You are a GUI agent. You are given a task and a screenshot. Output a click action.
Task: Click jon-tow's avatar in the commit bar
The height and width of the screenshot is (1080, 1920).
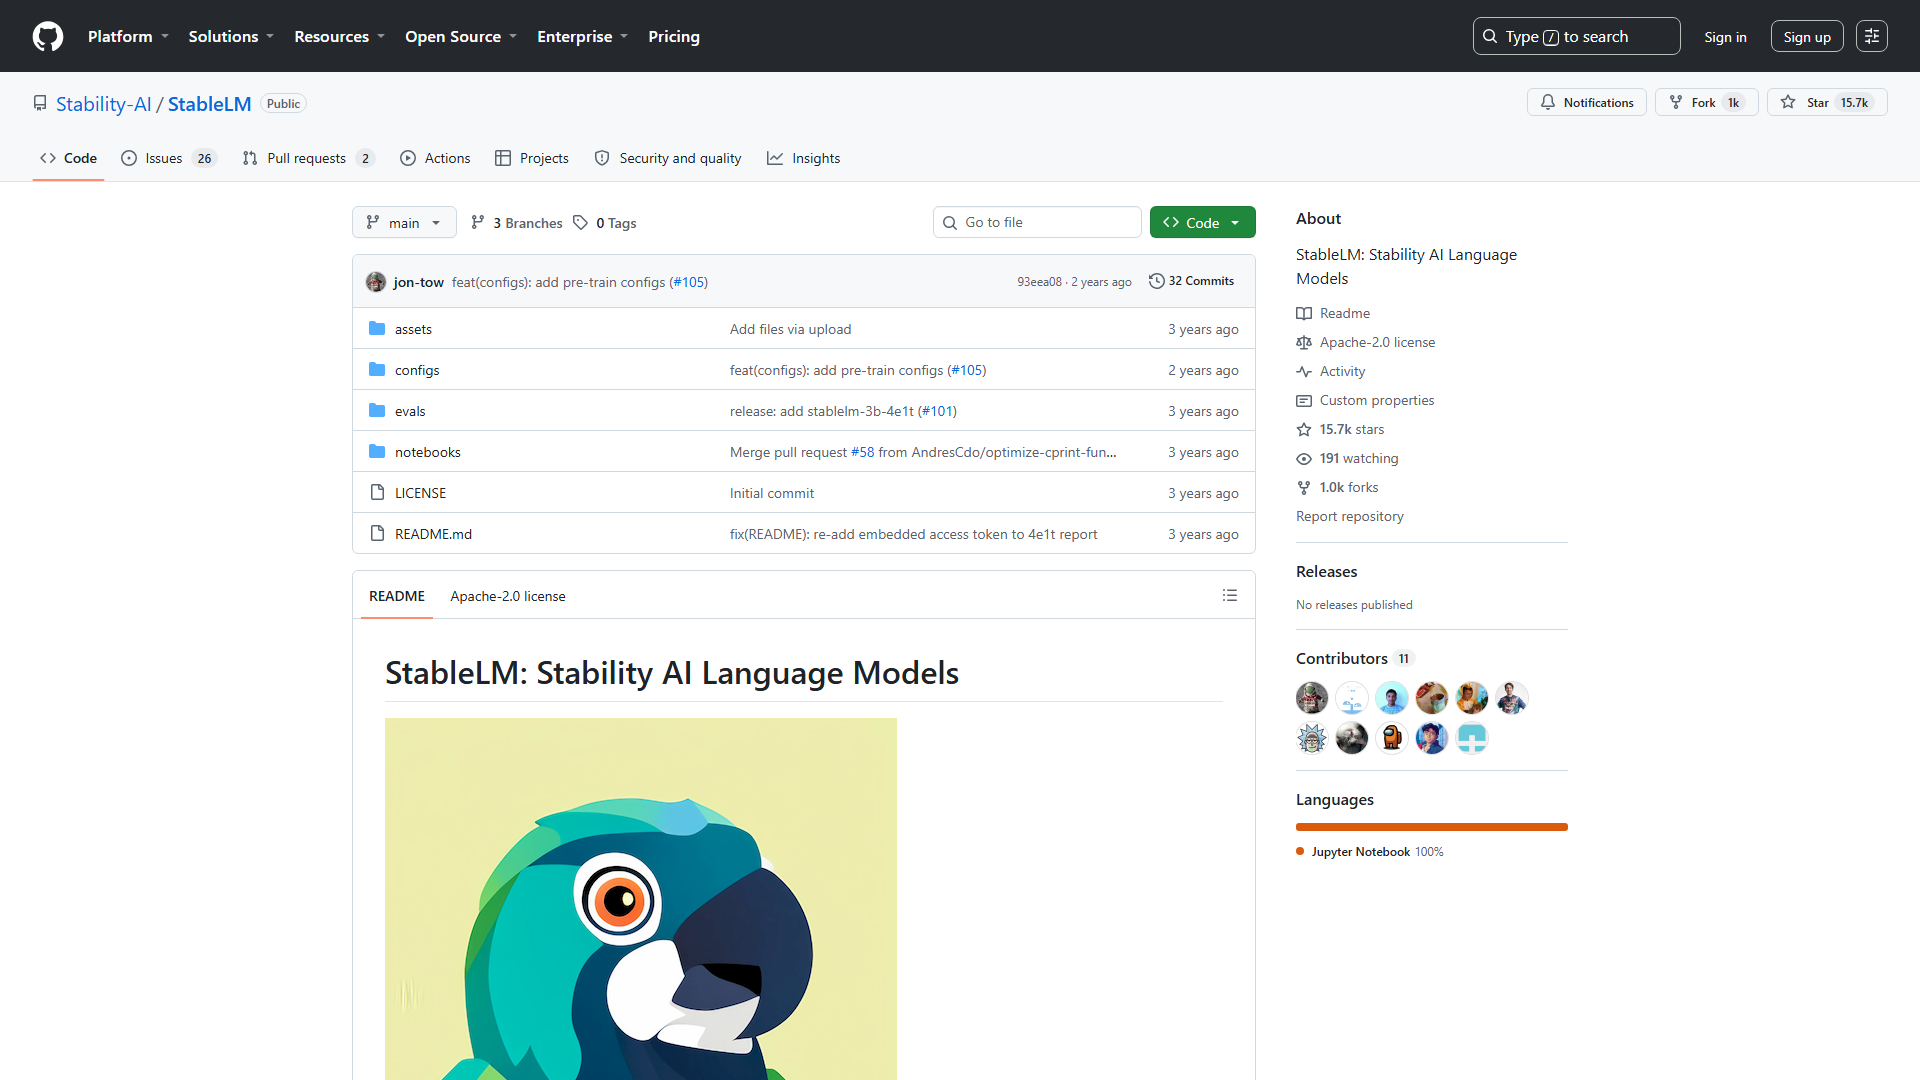pyautogui.click(x=376, y=282)
